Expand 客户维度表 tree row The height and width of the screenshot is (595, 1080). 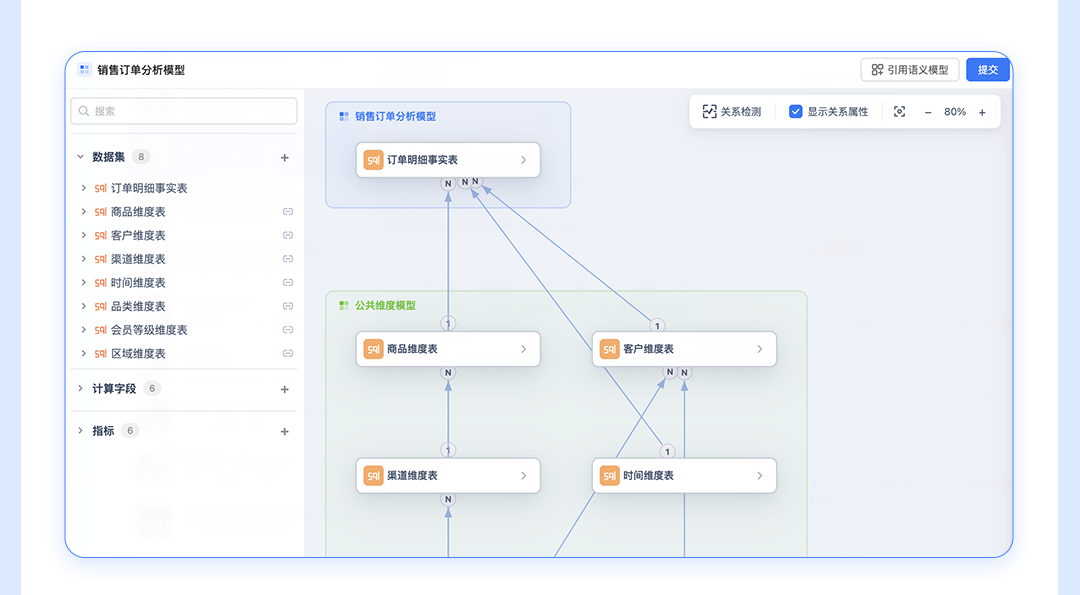tap(83, 236)
